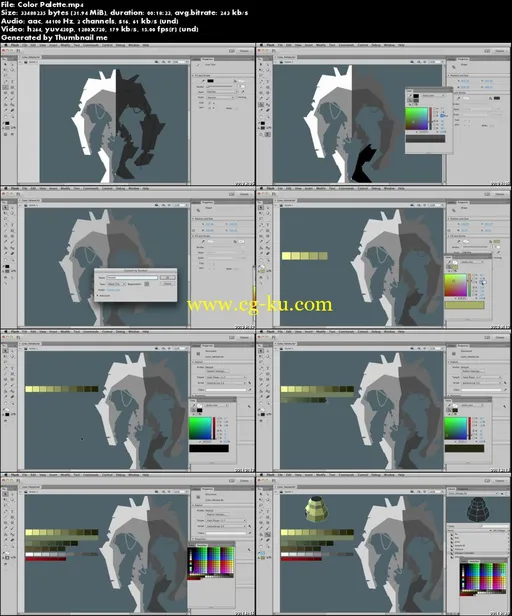Open the Commands menu in the top-left frame
Screen dimensions: 512x616
[91, 45]
